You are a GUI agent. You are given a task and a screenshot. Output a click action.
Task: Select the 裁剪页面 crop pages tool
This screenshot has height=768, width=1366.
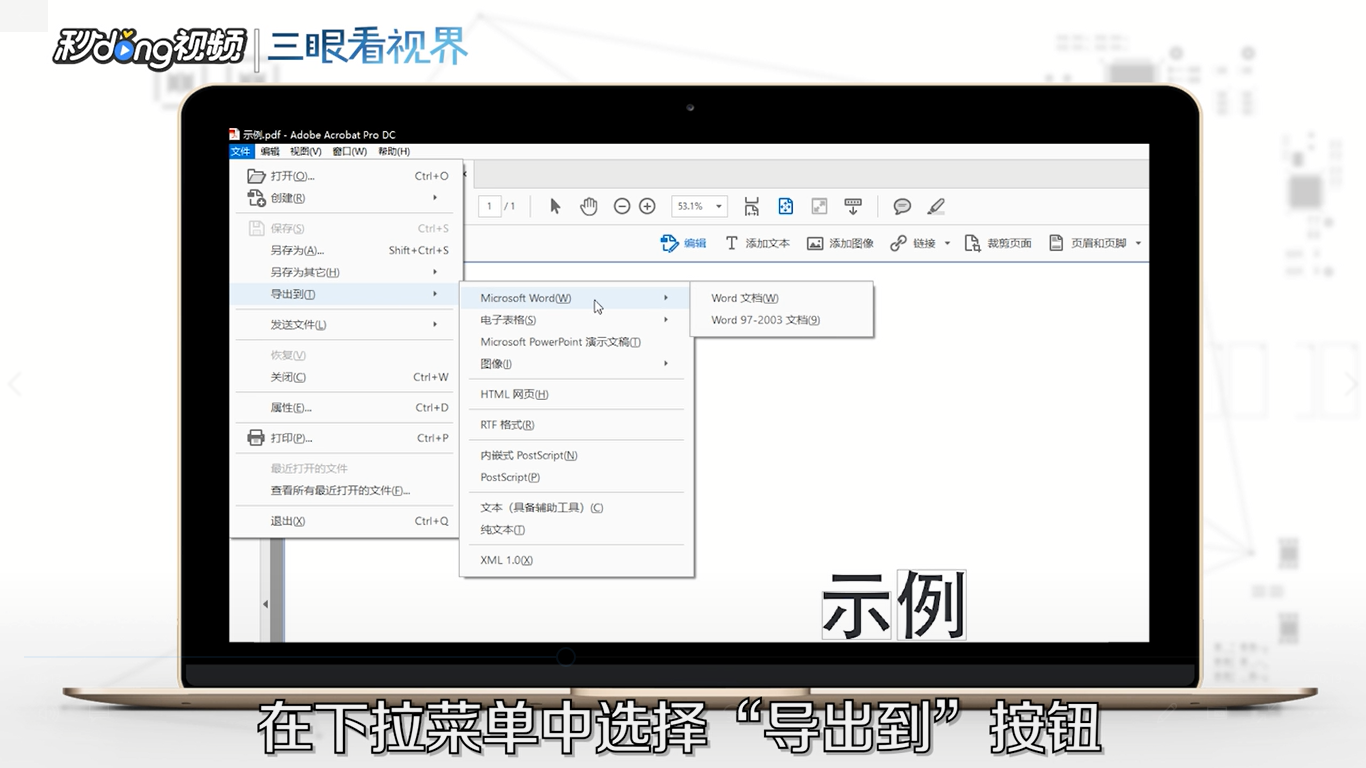tap(998, 243)
